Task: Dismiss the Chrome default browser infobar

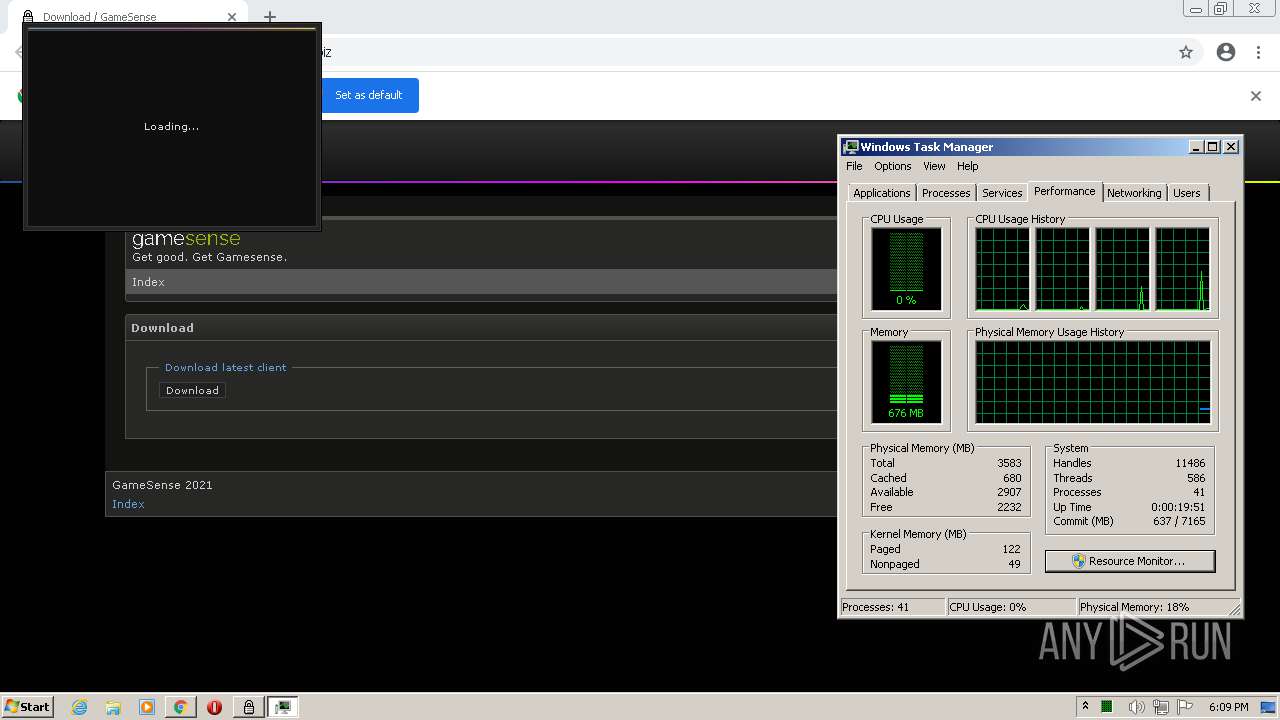Action: pos(1256,96)
